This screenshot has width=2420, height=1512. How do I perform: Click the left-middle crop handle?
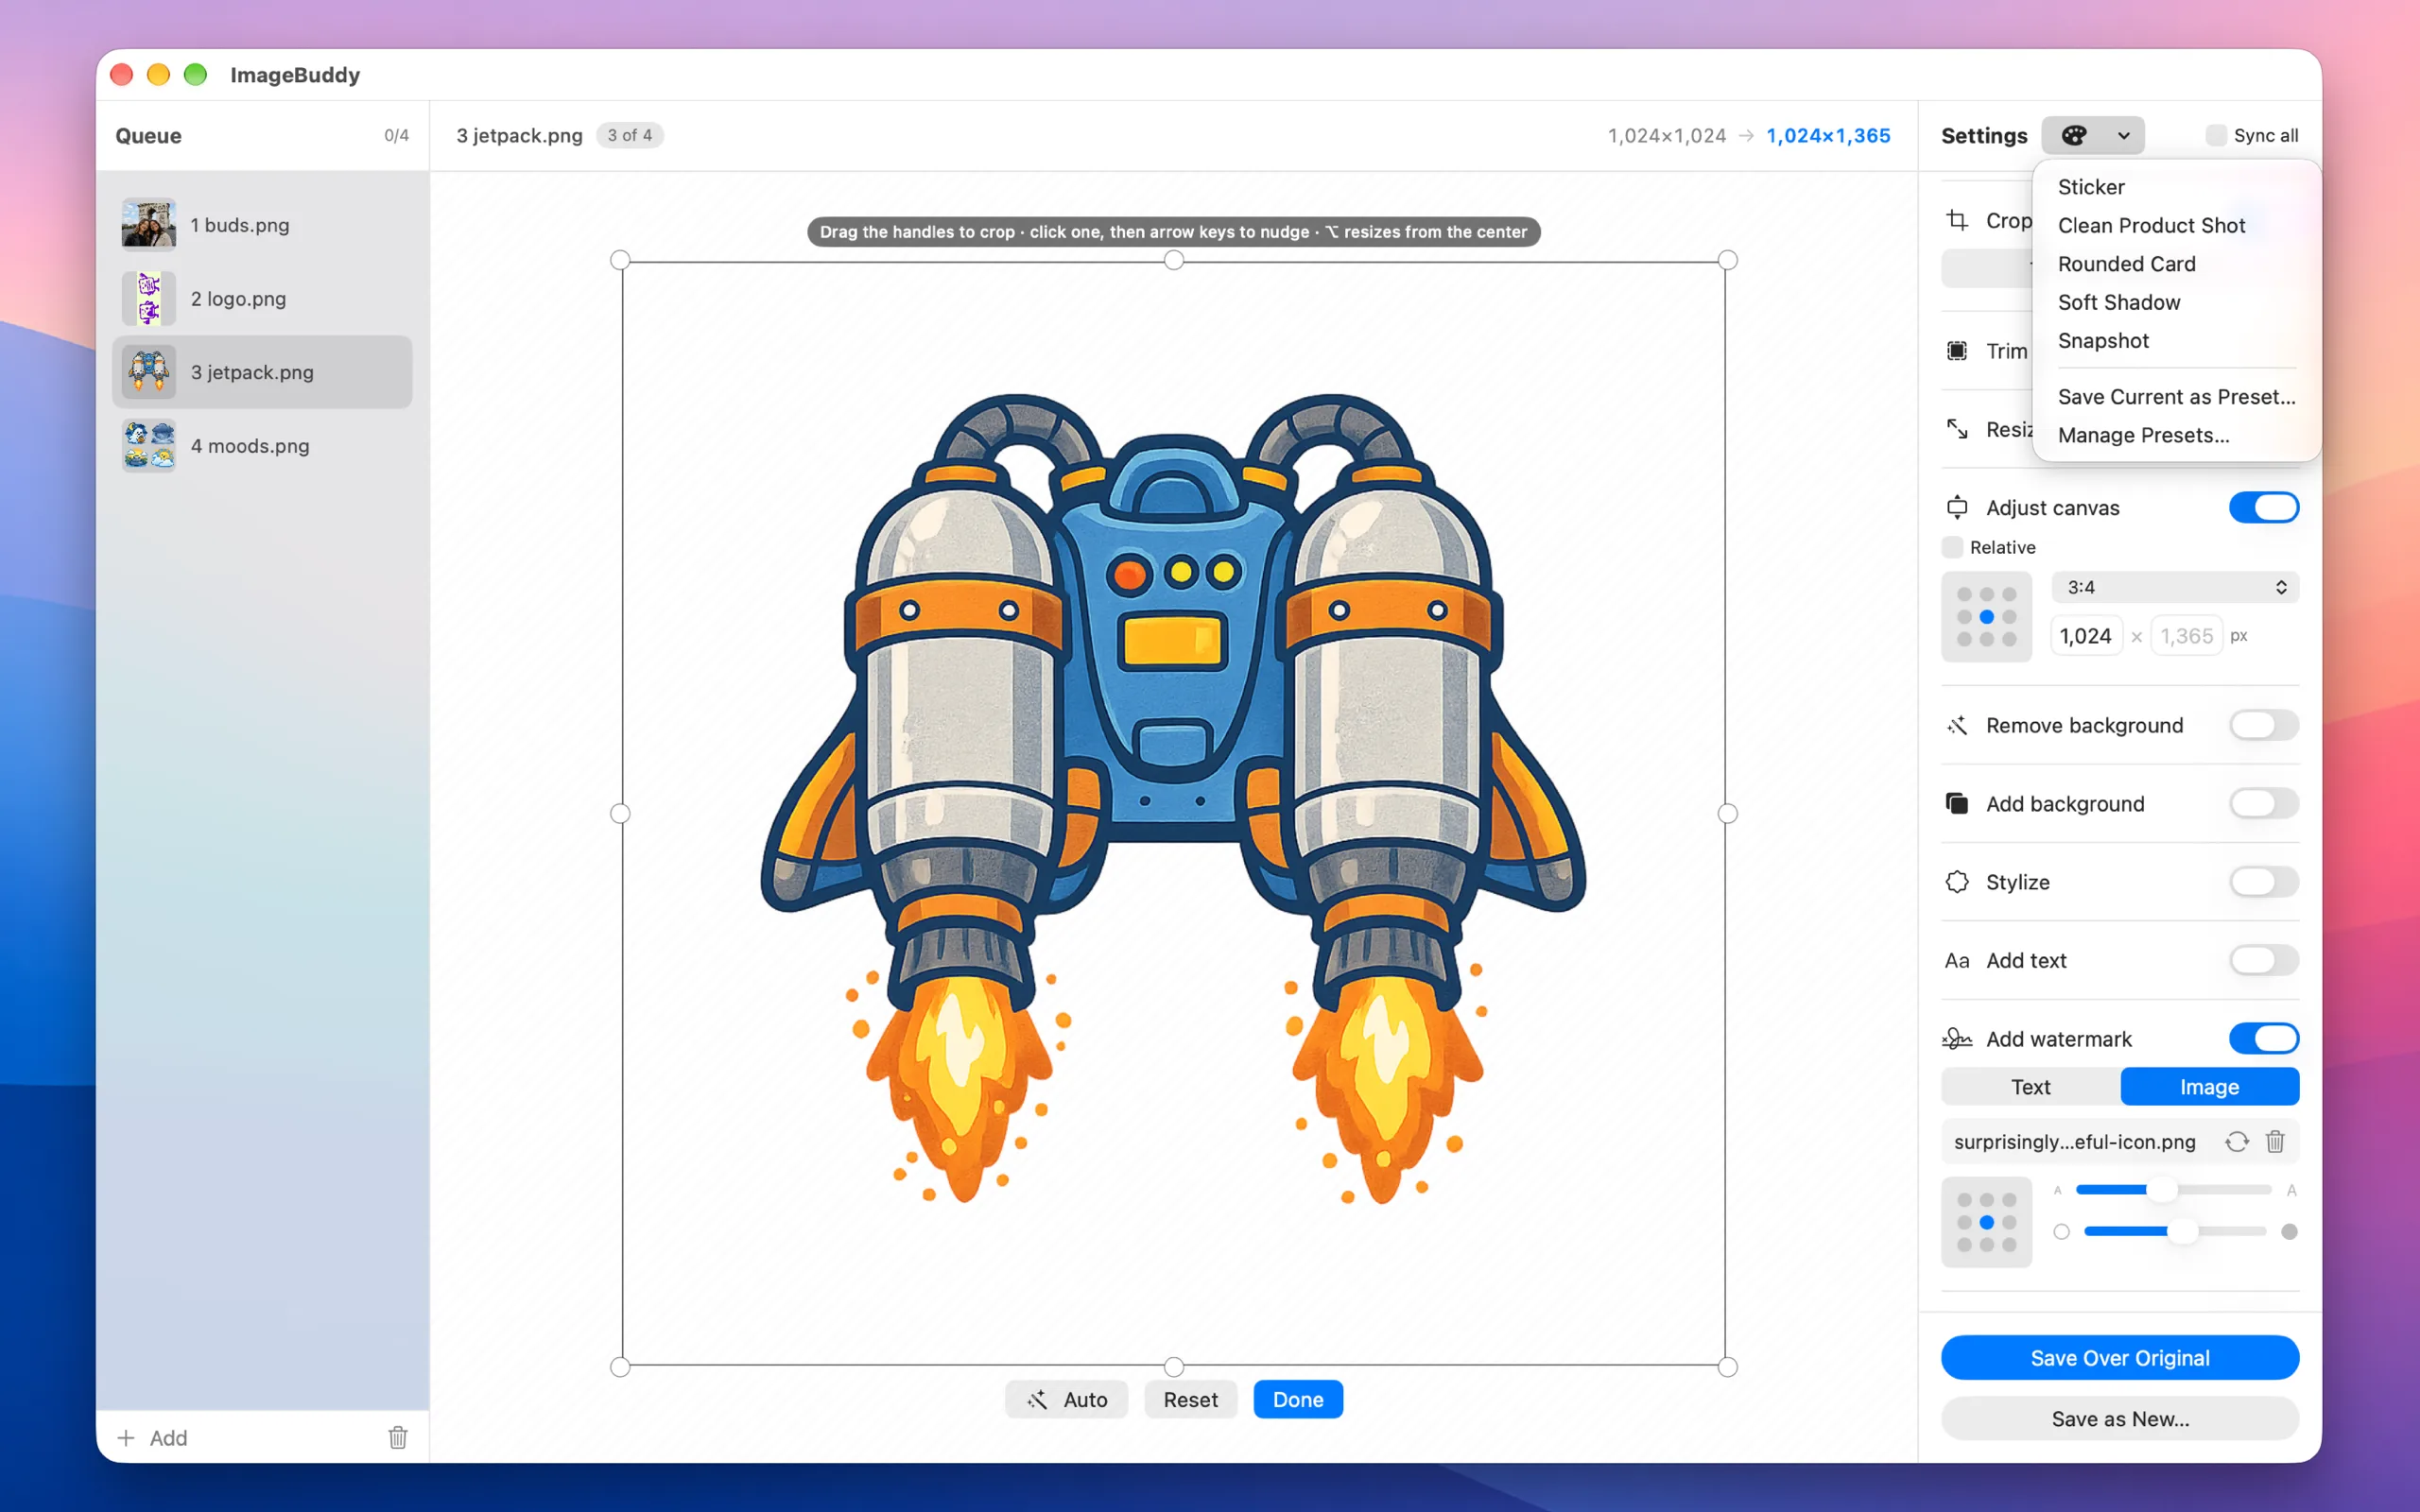pos(620,814)
